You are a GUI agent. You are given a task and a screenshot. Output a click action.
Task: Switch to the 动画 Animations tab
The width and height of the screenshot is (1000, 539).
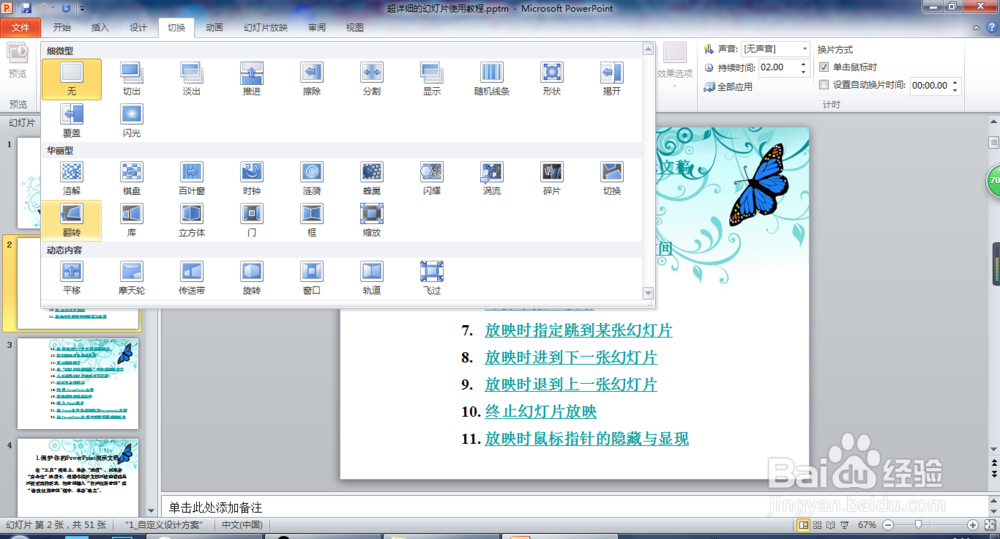(215, 27)
